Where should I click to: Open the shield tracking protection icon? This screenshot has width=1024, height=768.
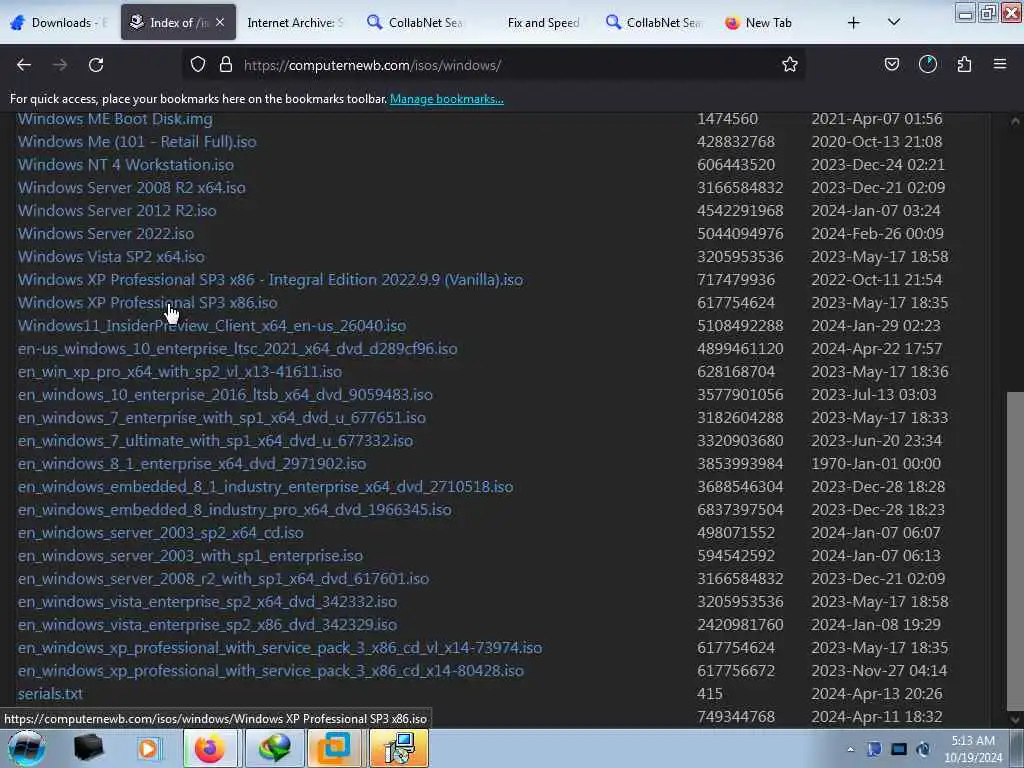(x=198, y=65)
